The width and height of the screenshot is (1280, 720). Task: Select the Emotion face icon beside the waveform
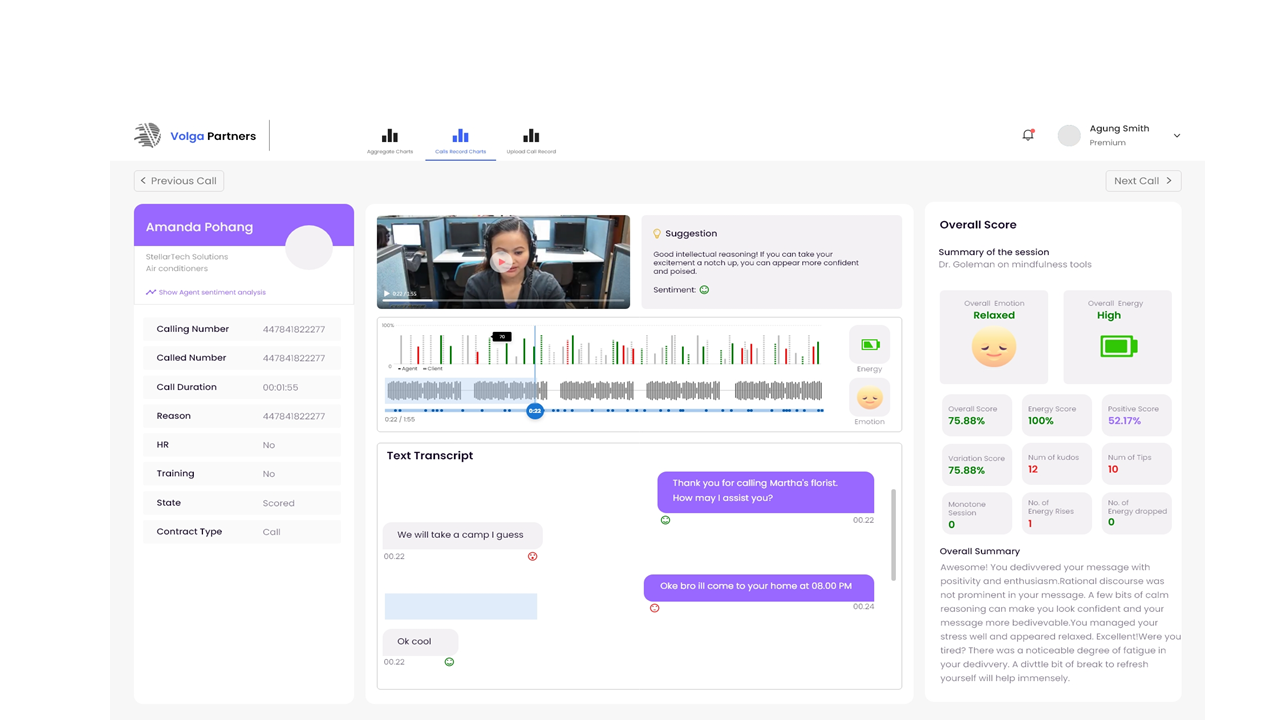869,398
